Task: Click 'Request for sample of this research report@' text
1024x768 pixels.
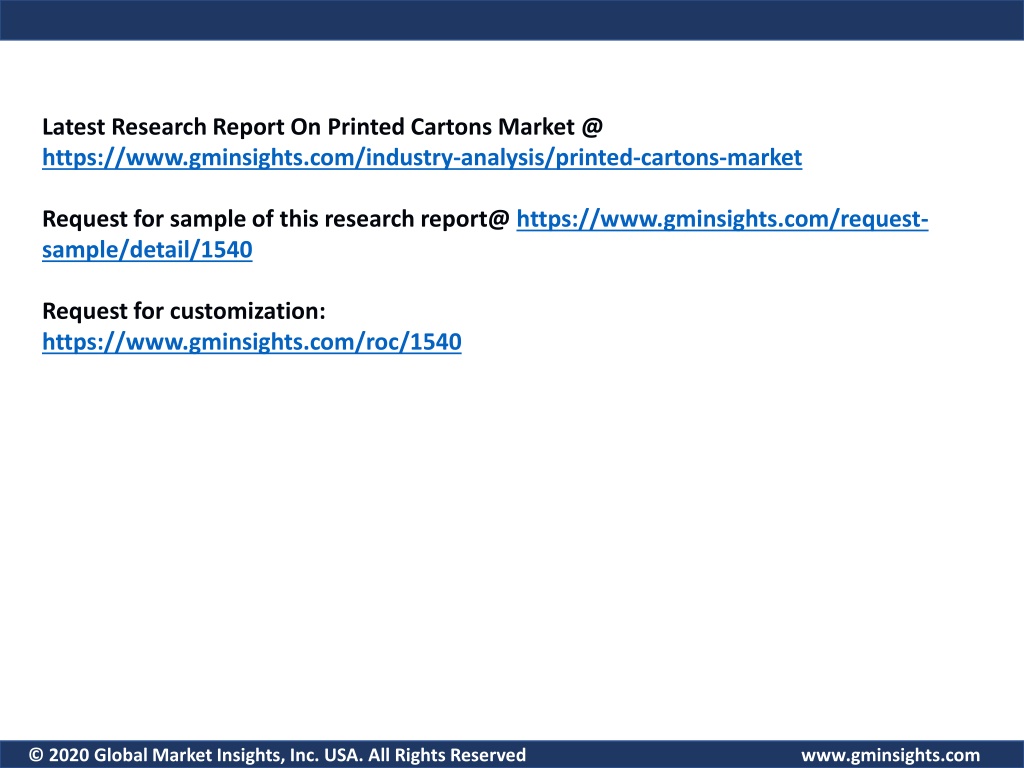Action: pos(276,219)
